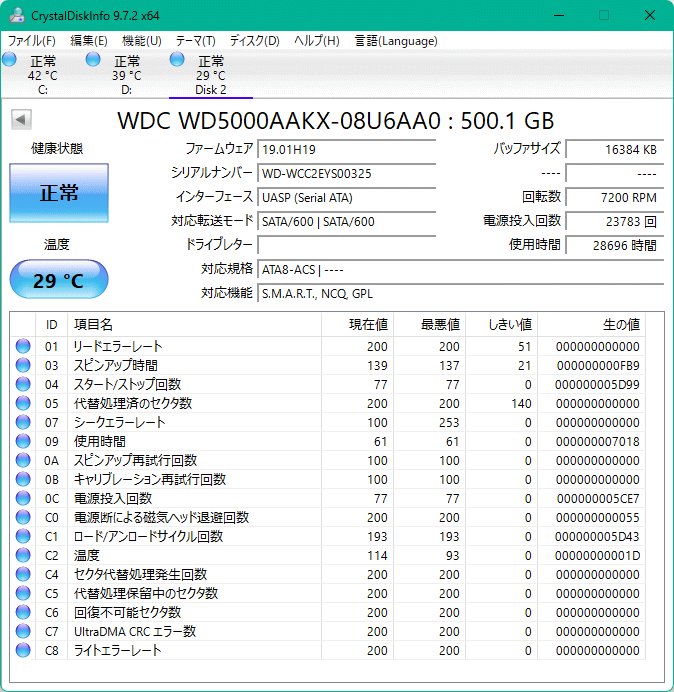Close the CrystalDiskInfo window
This screenshot has height=692, width=674.
coord(650,15)
